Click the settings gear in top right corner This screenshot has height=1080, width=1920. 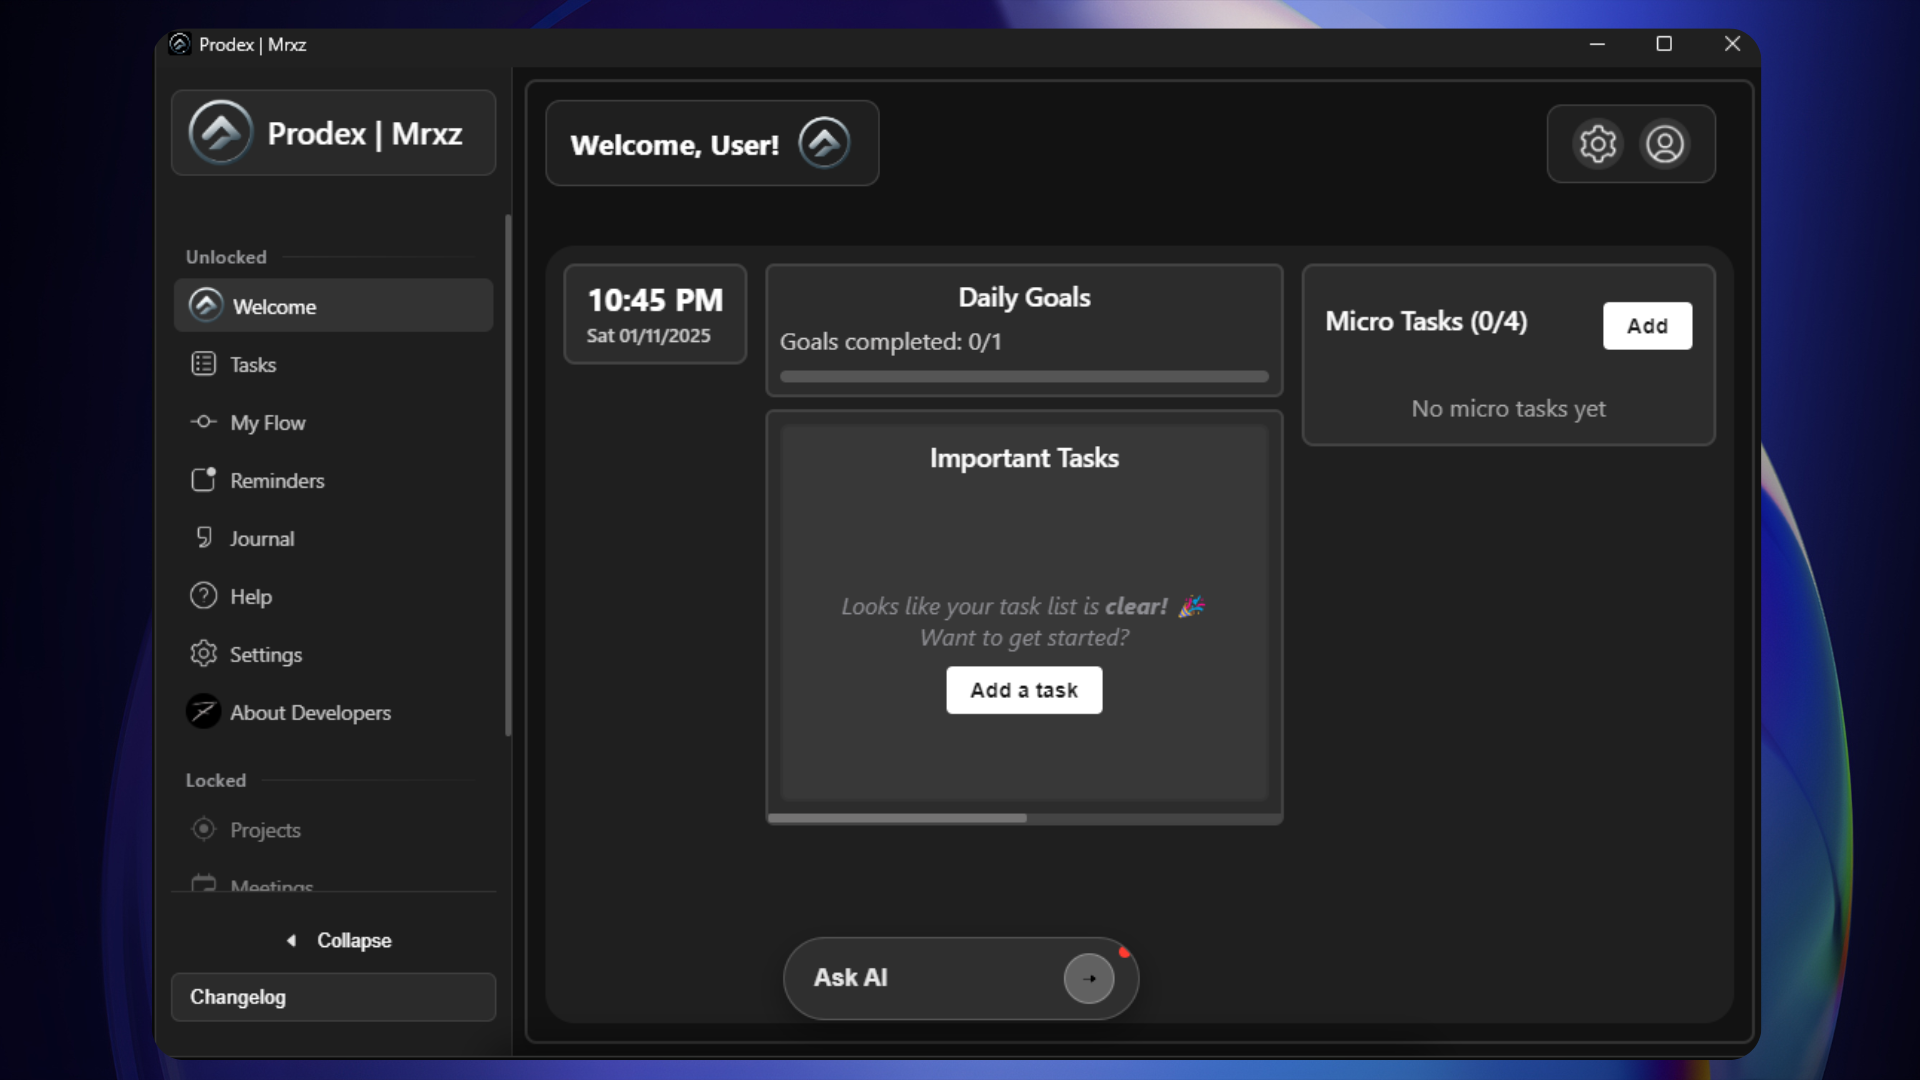(1597, 144)
